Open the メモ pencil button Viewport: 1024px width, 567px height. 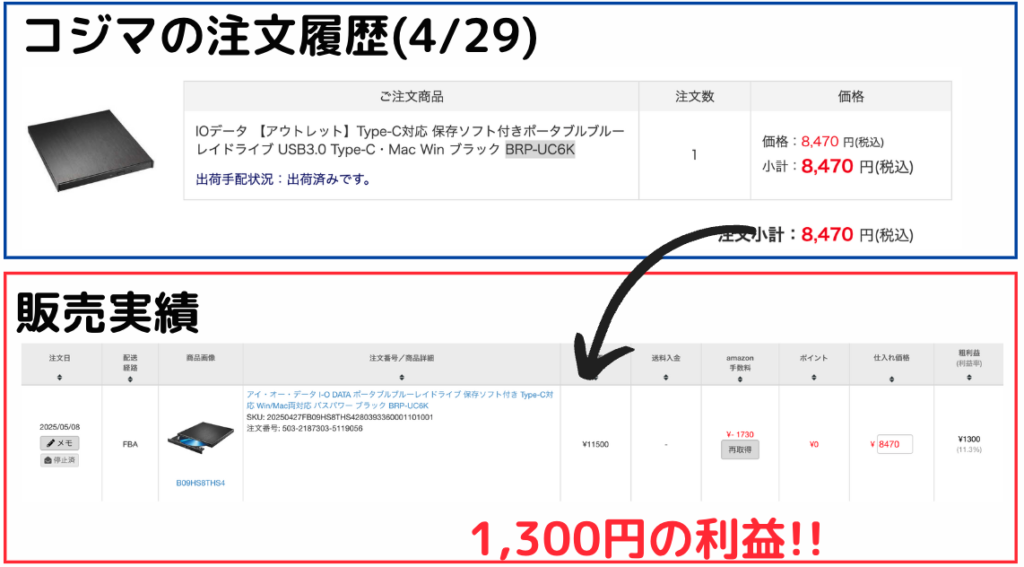coord(59,443)
